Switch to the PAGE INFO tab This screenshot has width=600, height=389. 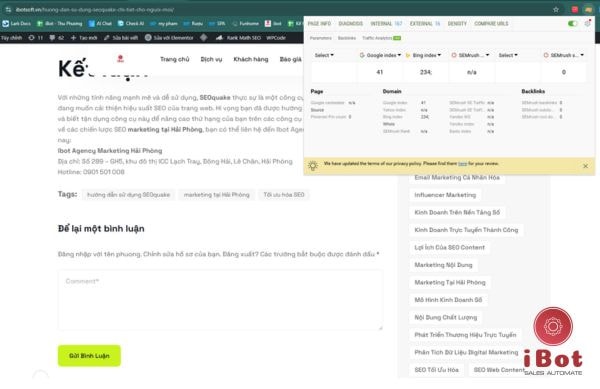coord(319,23)
